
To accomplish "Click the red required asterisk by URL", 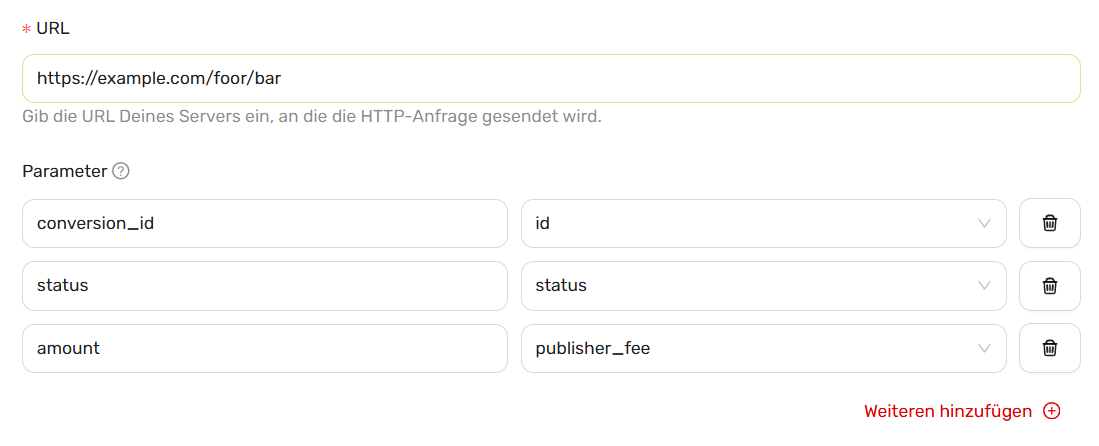I will (27, 30).
